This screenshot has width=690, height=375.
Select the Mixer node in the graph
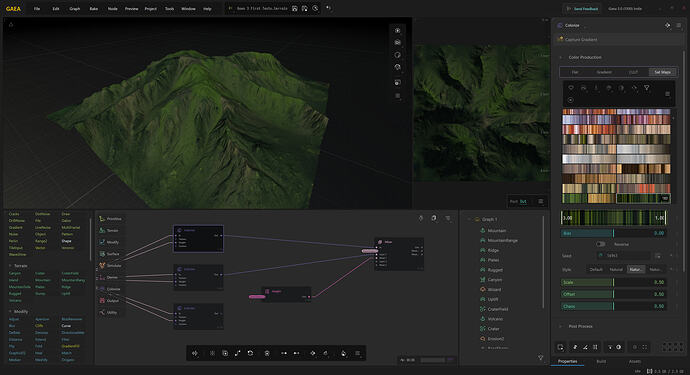(399, 254)
